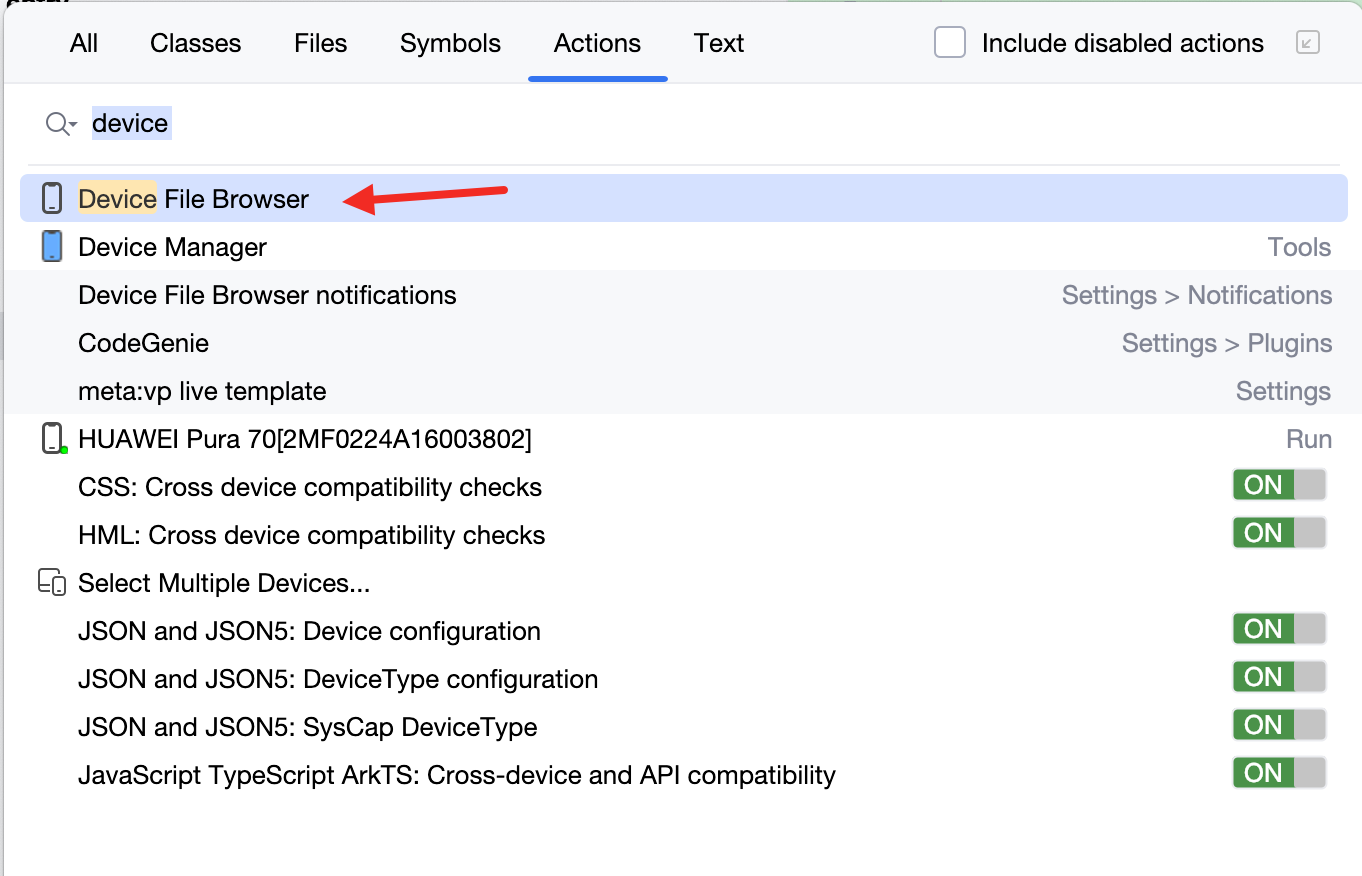Open the Files search tab
The width and height of the screenshot is (1362, 876).
(x=320, y=43)
